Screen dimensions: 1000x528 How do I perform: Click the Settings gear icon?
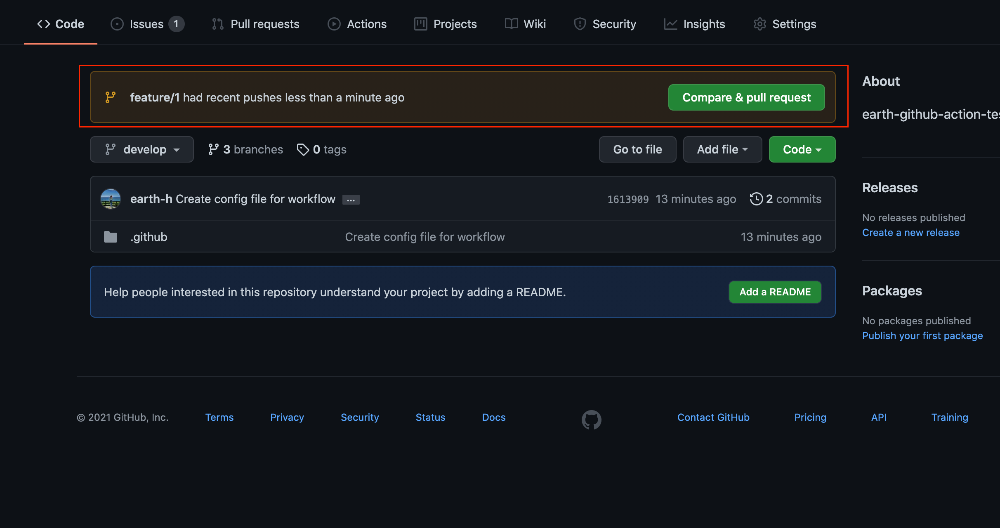click(x=760, y=24)
